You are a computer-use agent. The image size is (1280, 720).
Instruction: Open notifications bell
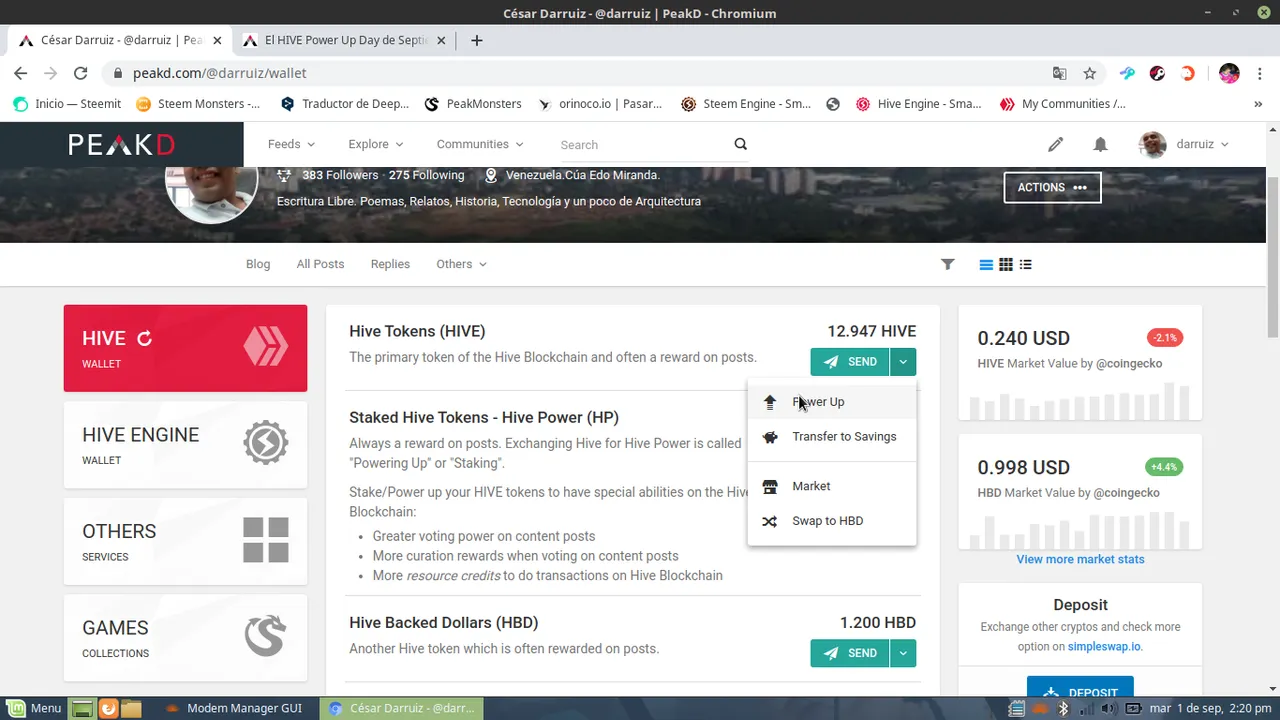[x=1100, y=144]
